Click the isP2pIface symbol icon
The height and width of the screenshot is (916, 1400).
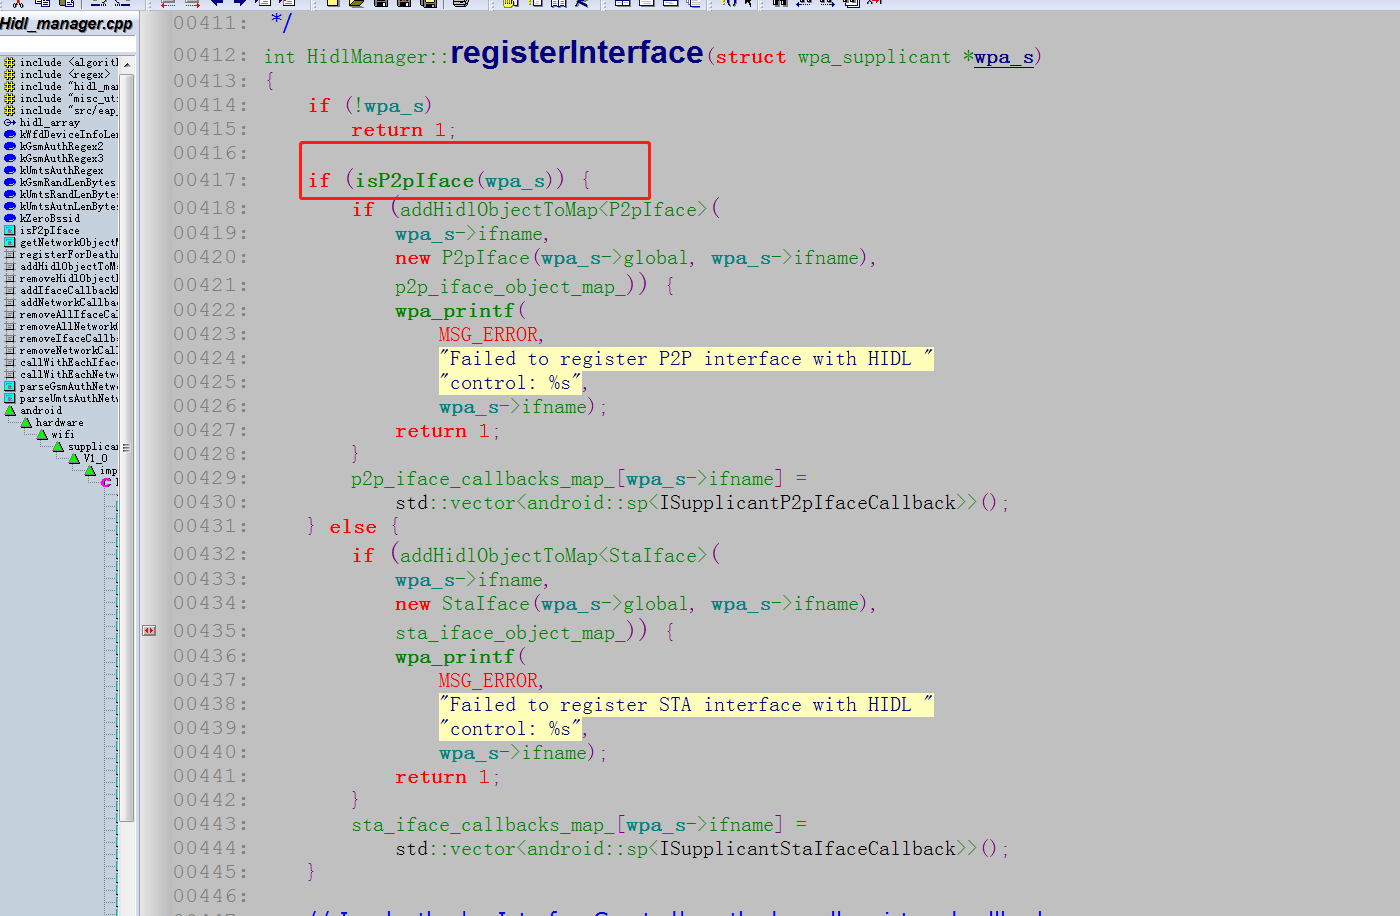[x=9, y=230]
